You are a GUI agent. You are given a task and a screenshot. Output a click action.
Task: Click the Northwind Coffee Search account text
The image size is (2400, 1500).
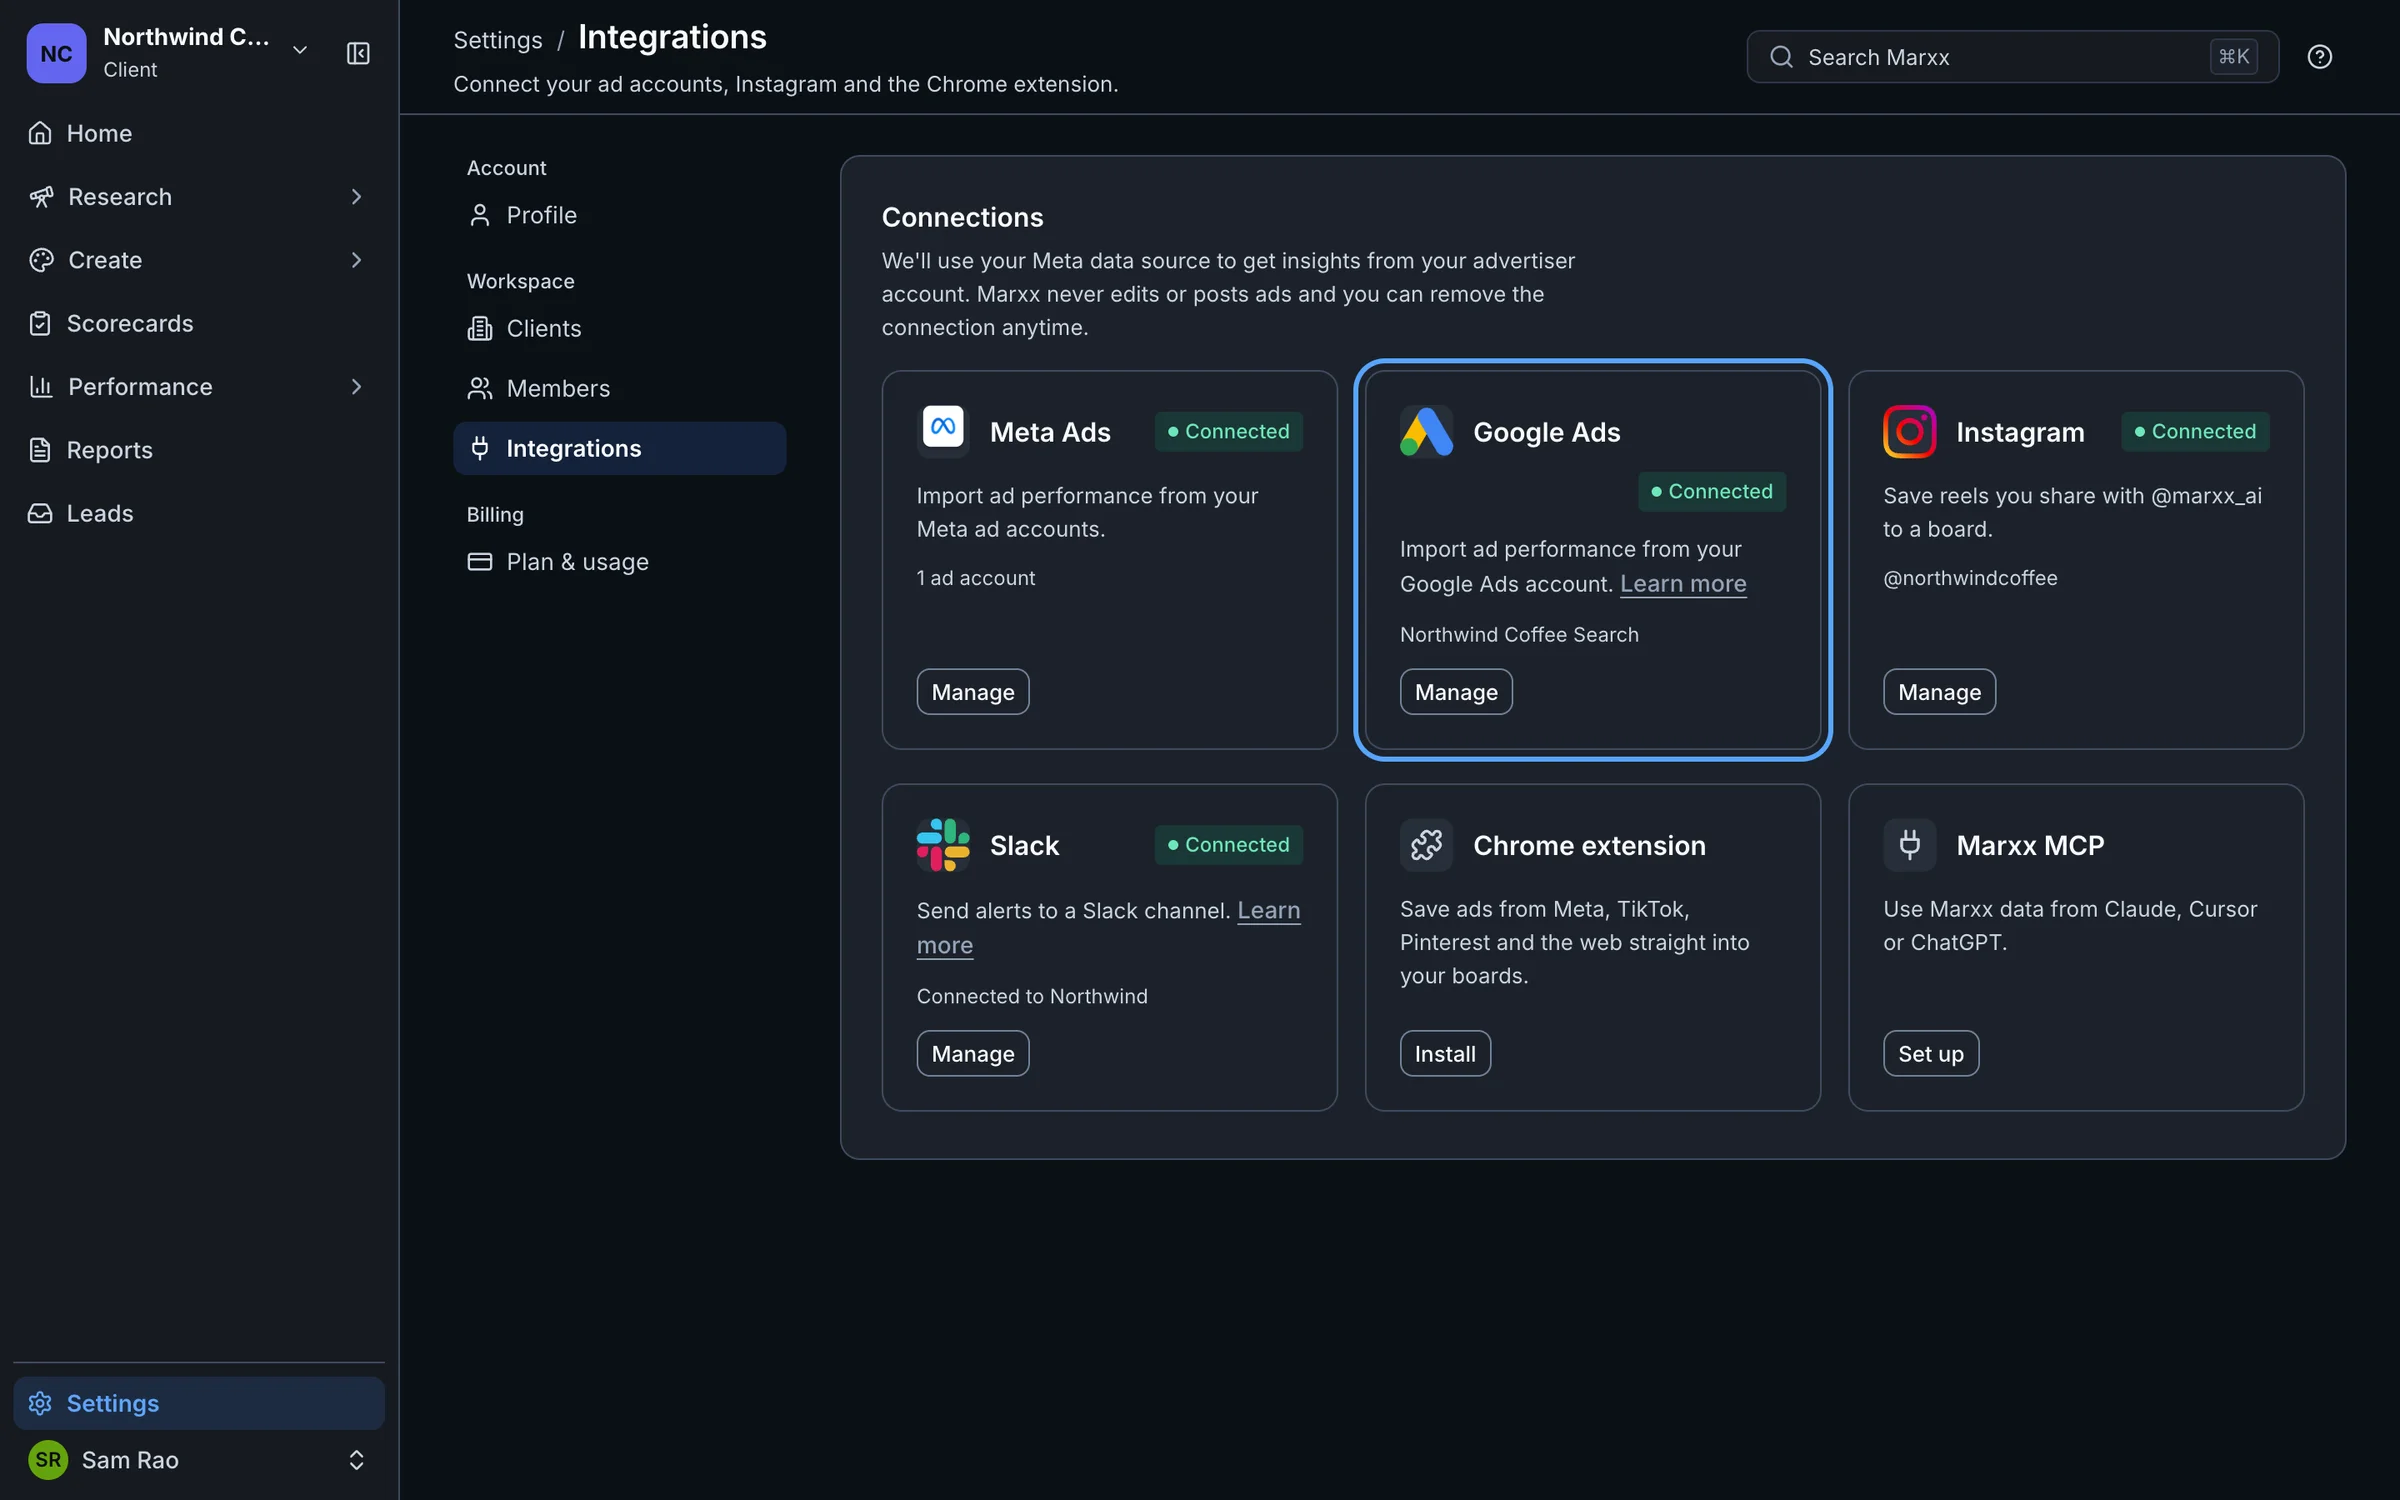pyautogui.click(x=1519, y=635)
